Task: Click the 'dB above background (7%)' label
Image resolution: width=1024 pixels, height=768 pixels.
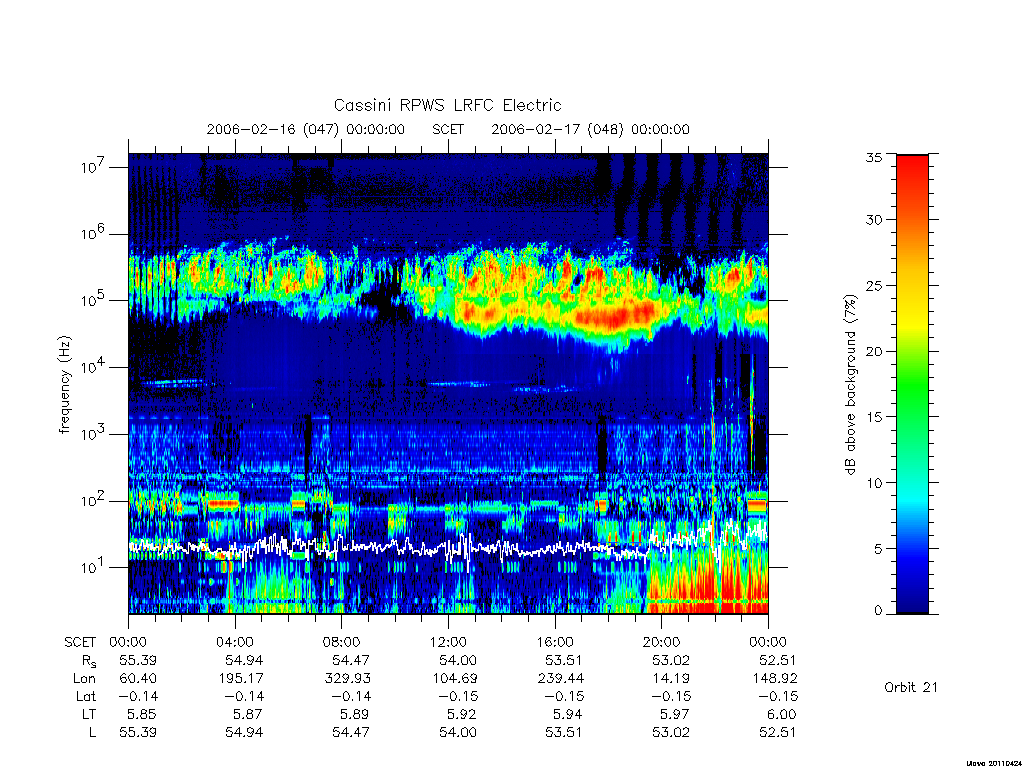Action: click(850, 385)
